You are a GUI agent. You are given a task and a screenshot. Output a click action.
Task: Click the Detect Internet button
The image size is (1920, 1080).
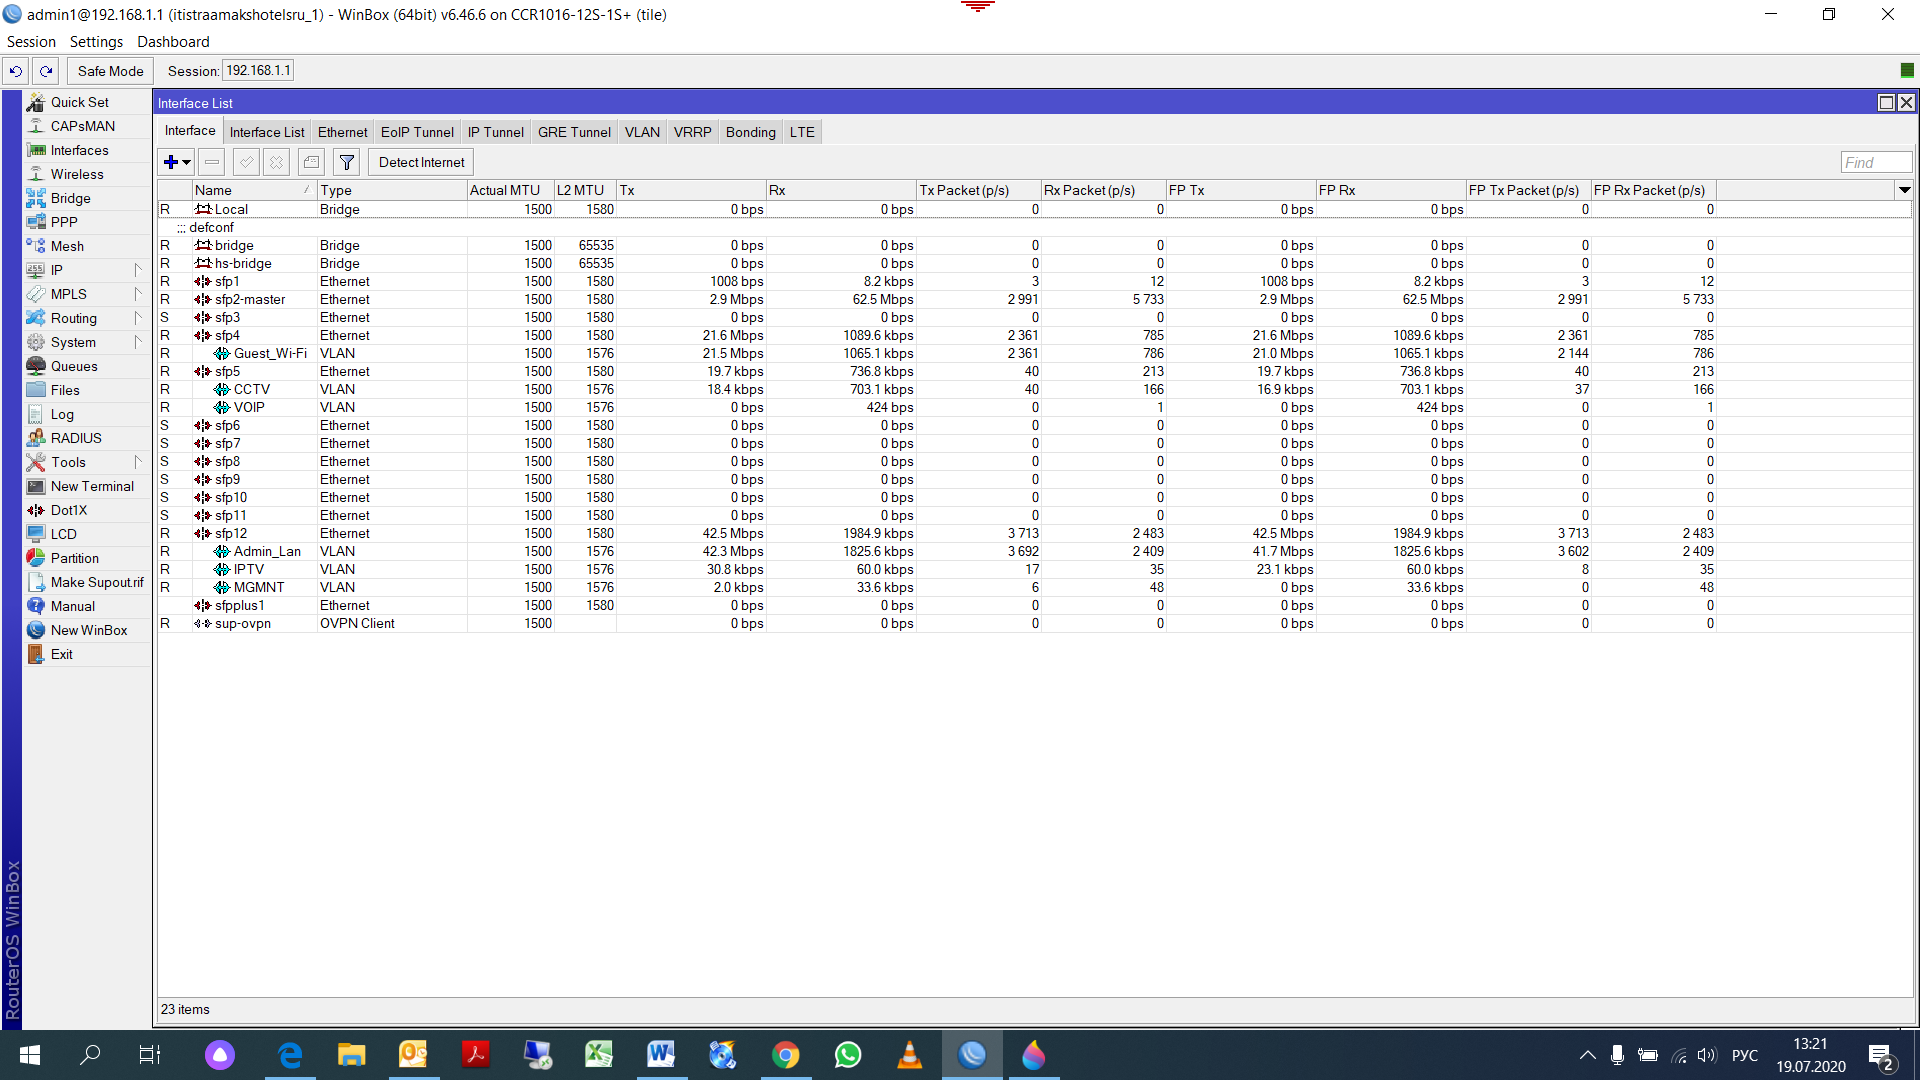[x=421, y=162]
